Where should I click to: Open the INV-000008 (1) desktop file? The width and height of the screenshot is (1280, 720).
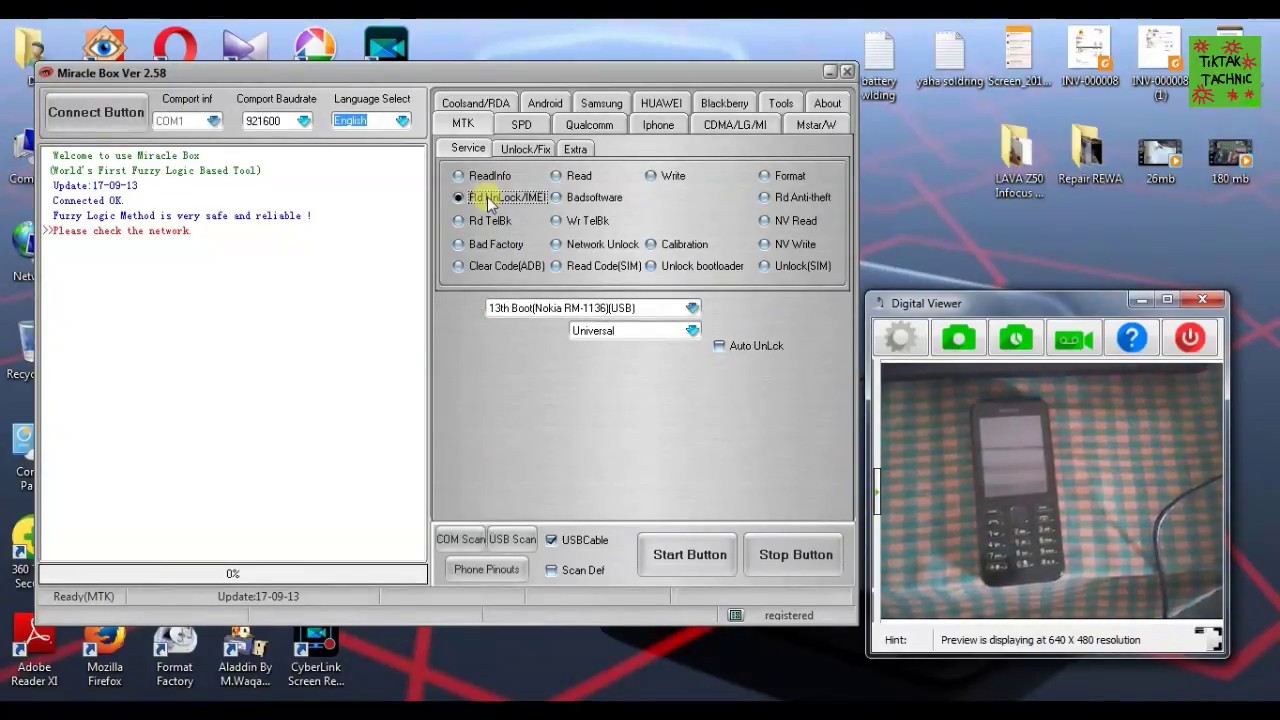point(1160,64)
